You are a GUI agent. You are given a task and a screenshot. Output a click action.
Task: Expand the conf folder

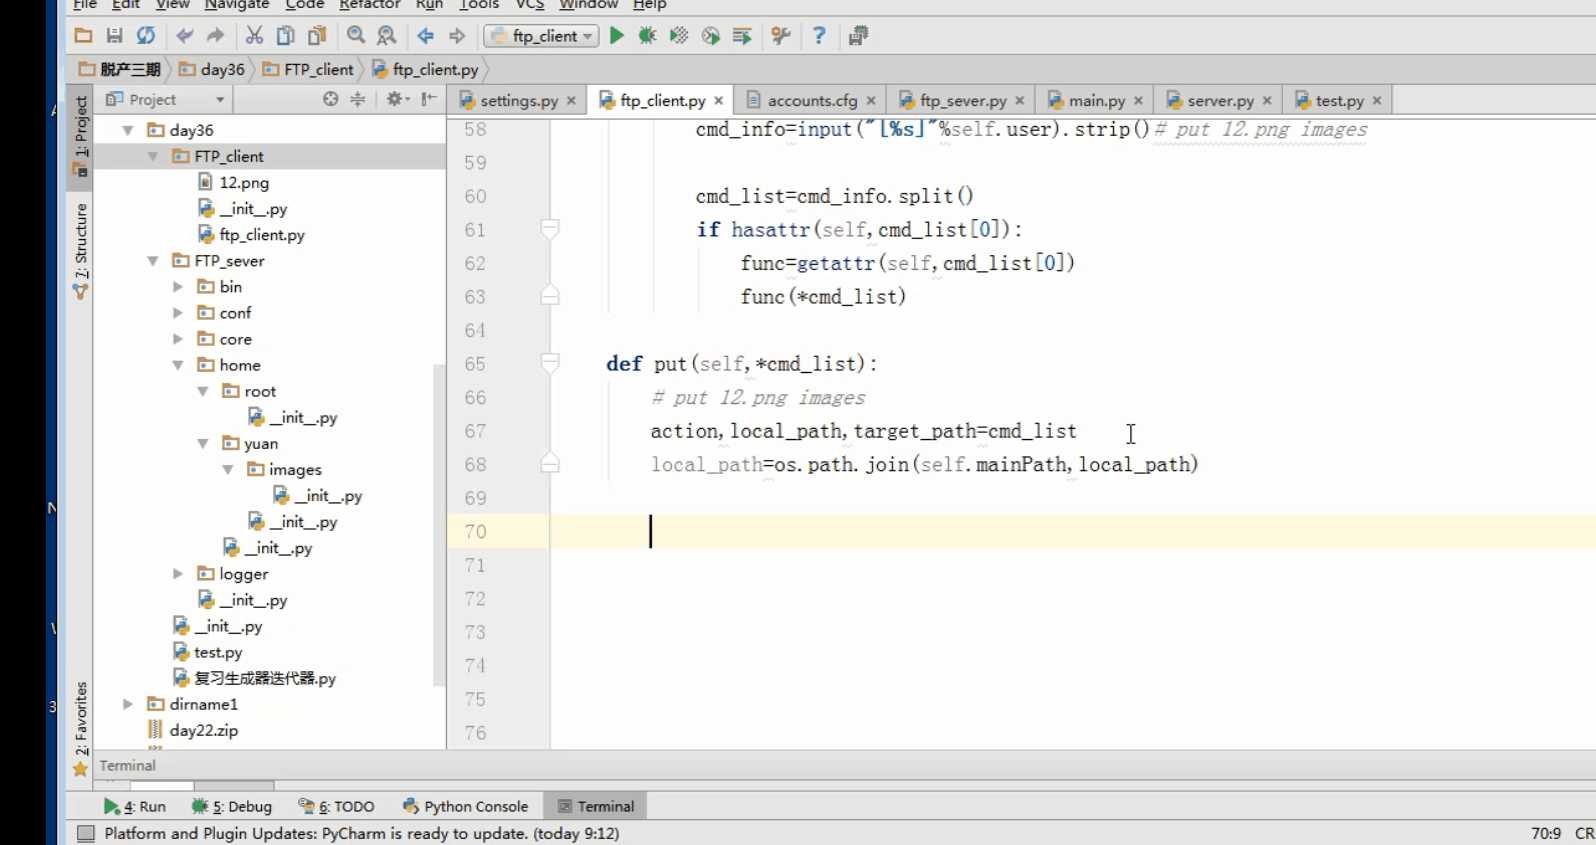click(x=178, y=313)
